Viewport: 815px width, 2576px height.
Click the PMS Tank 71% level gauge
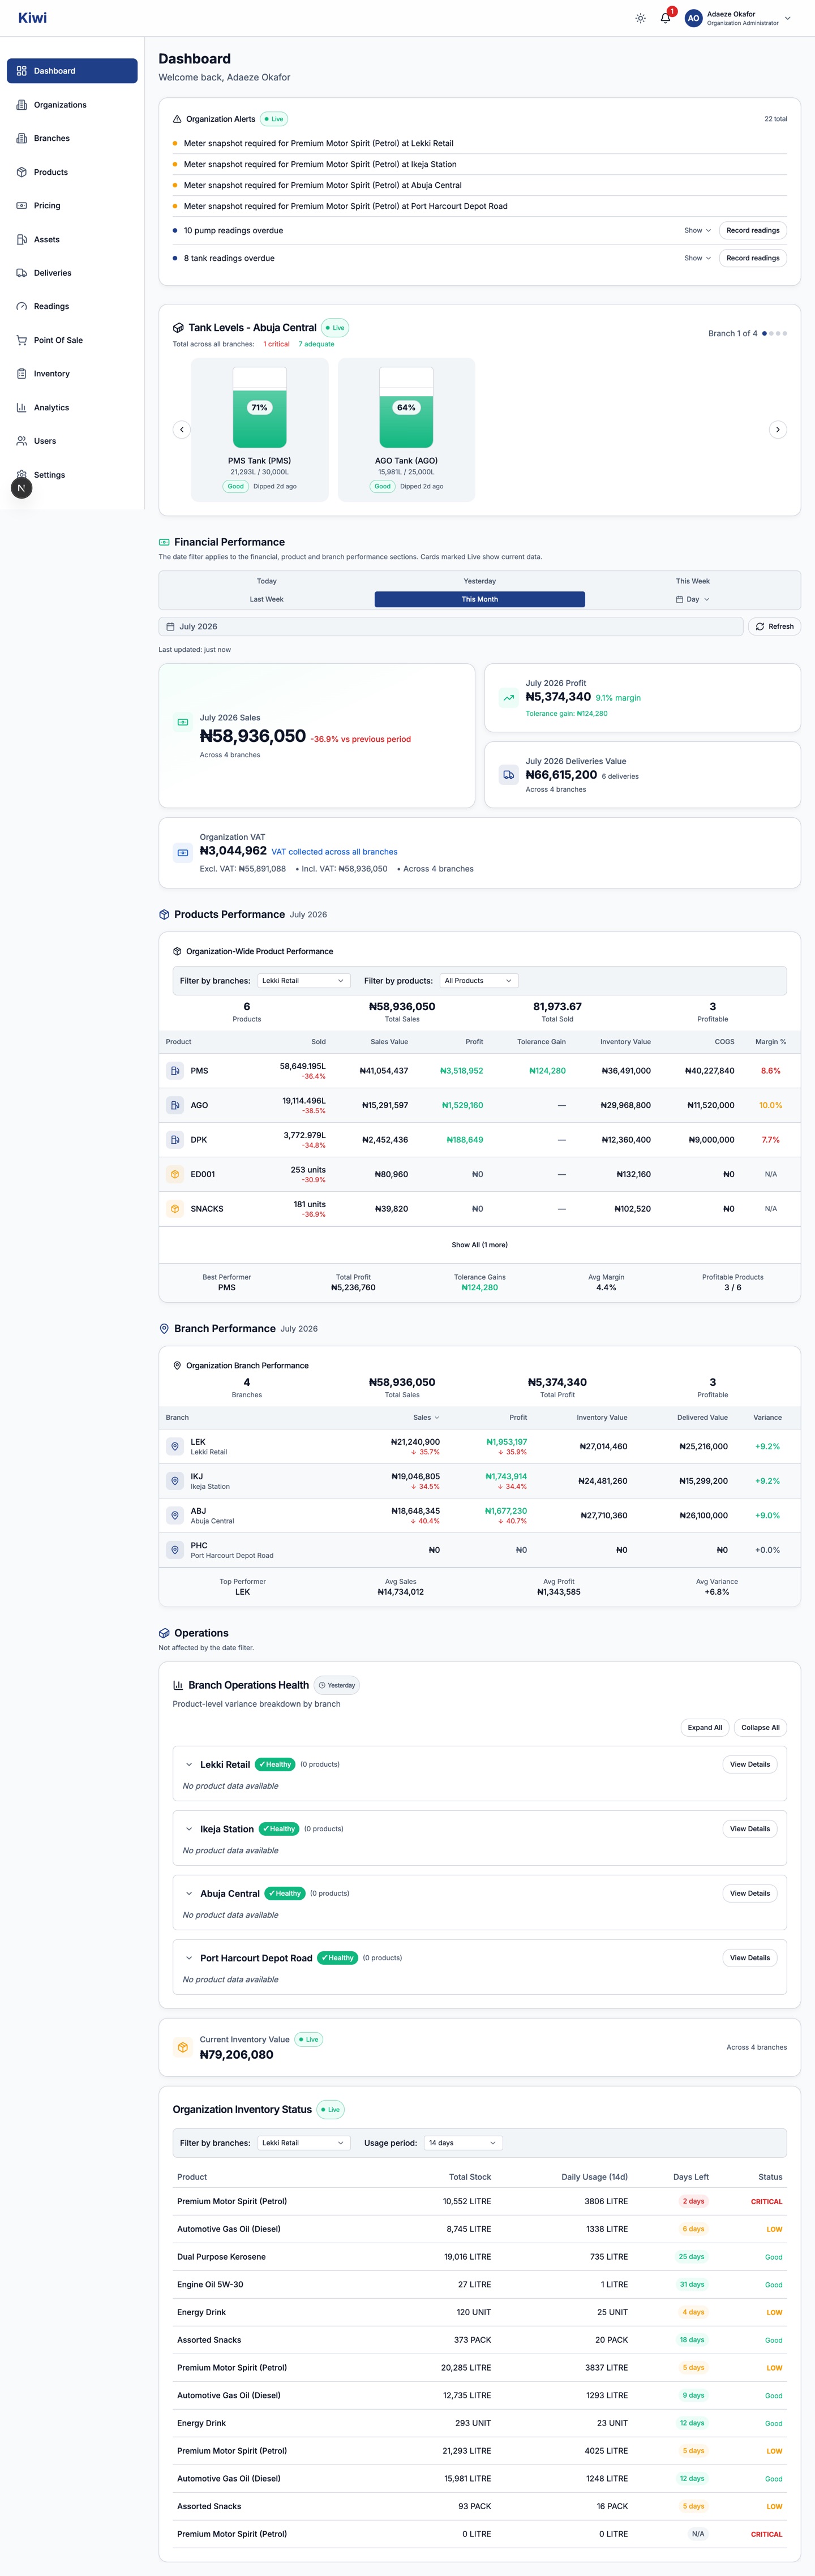(x=259, y=408)
